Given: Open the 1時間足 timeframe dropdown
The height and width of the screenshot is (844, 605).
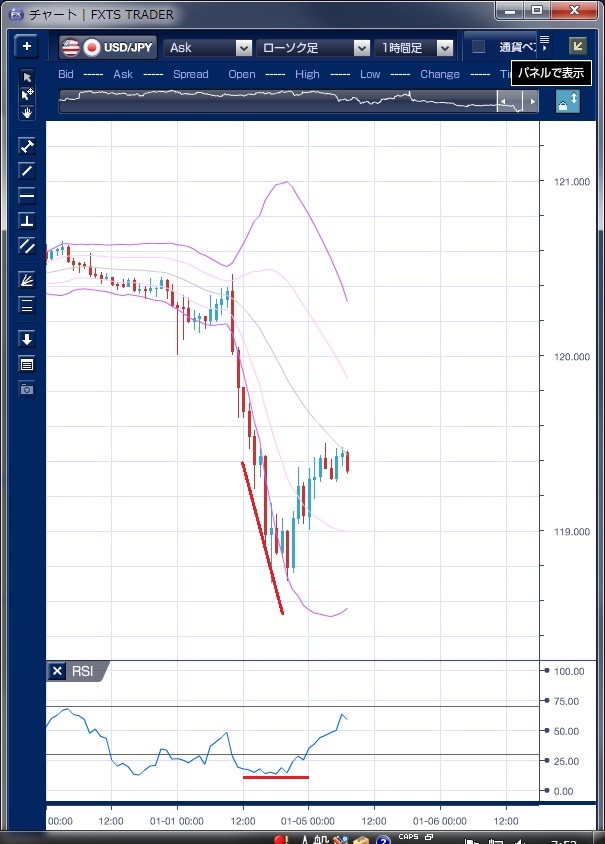Looking at the screenshot, I should (444, 48).
